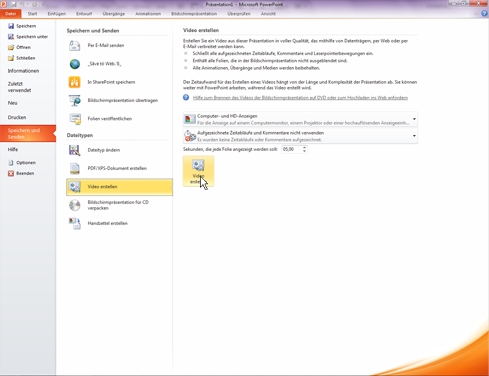
Task: Select the Handzettel erstellen option
Action: [119, 223]
